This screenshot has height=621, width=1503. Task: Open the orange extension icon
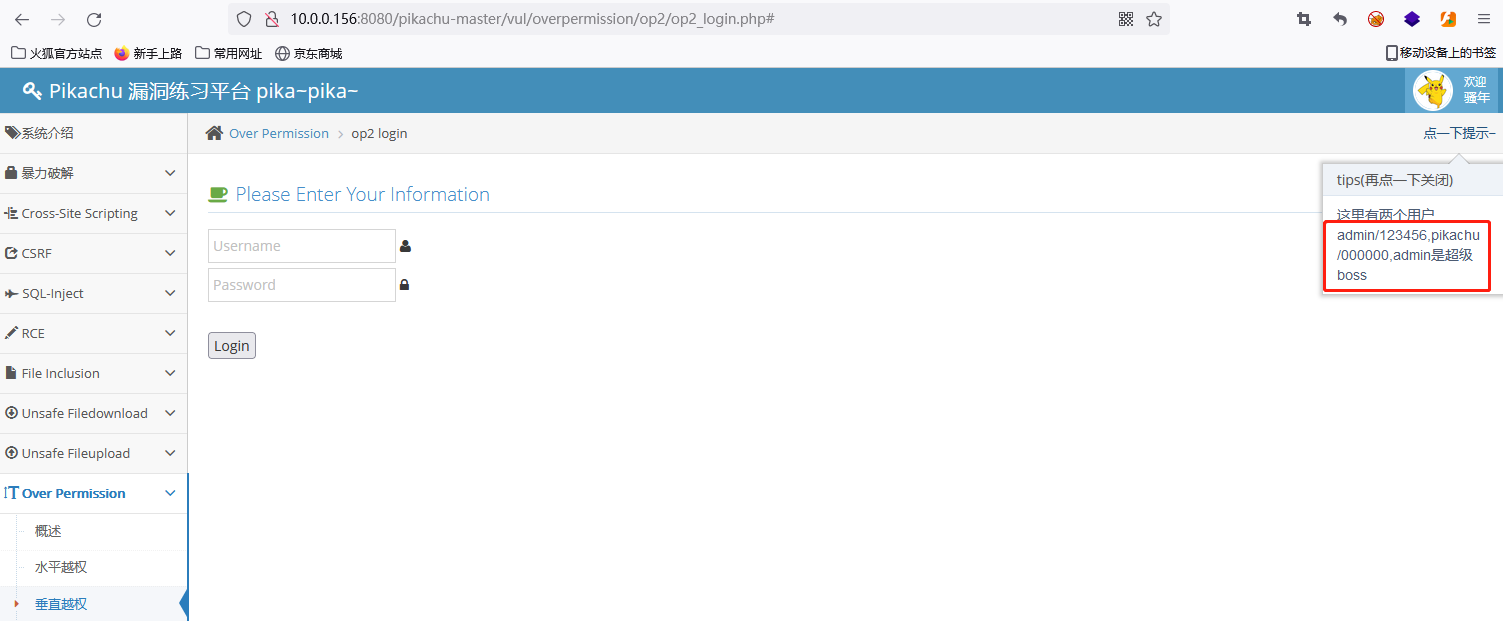pos(1448,19)
